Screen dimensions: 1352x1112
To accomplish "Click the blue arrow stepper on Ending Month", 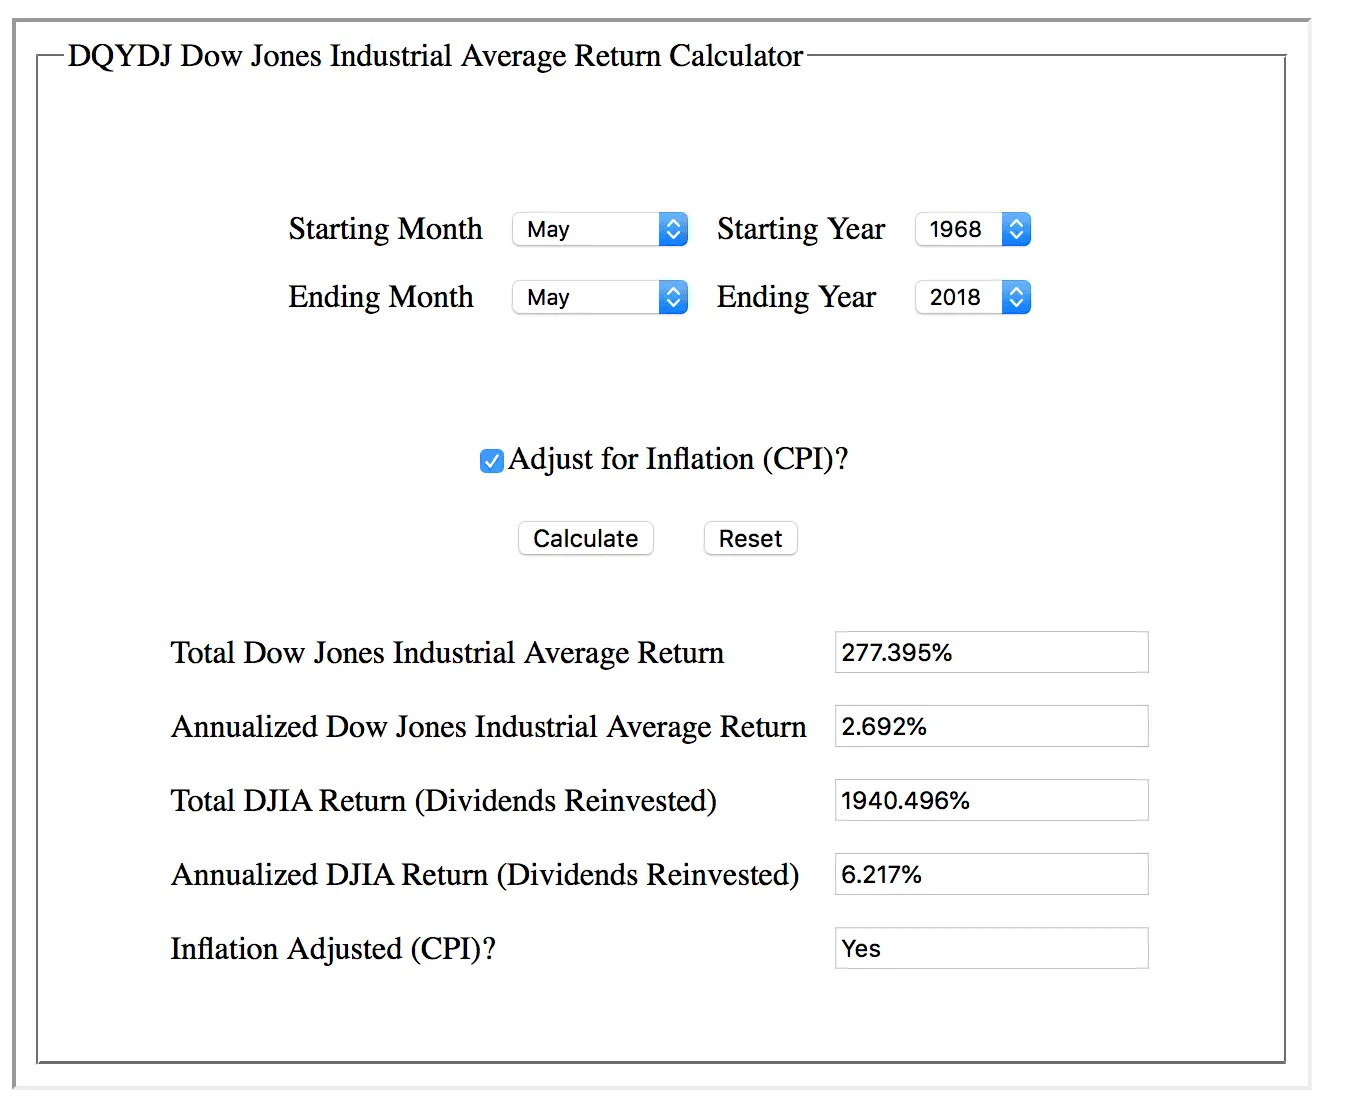I will pos(674,297).
